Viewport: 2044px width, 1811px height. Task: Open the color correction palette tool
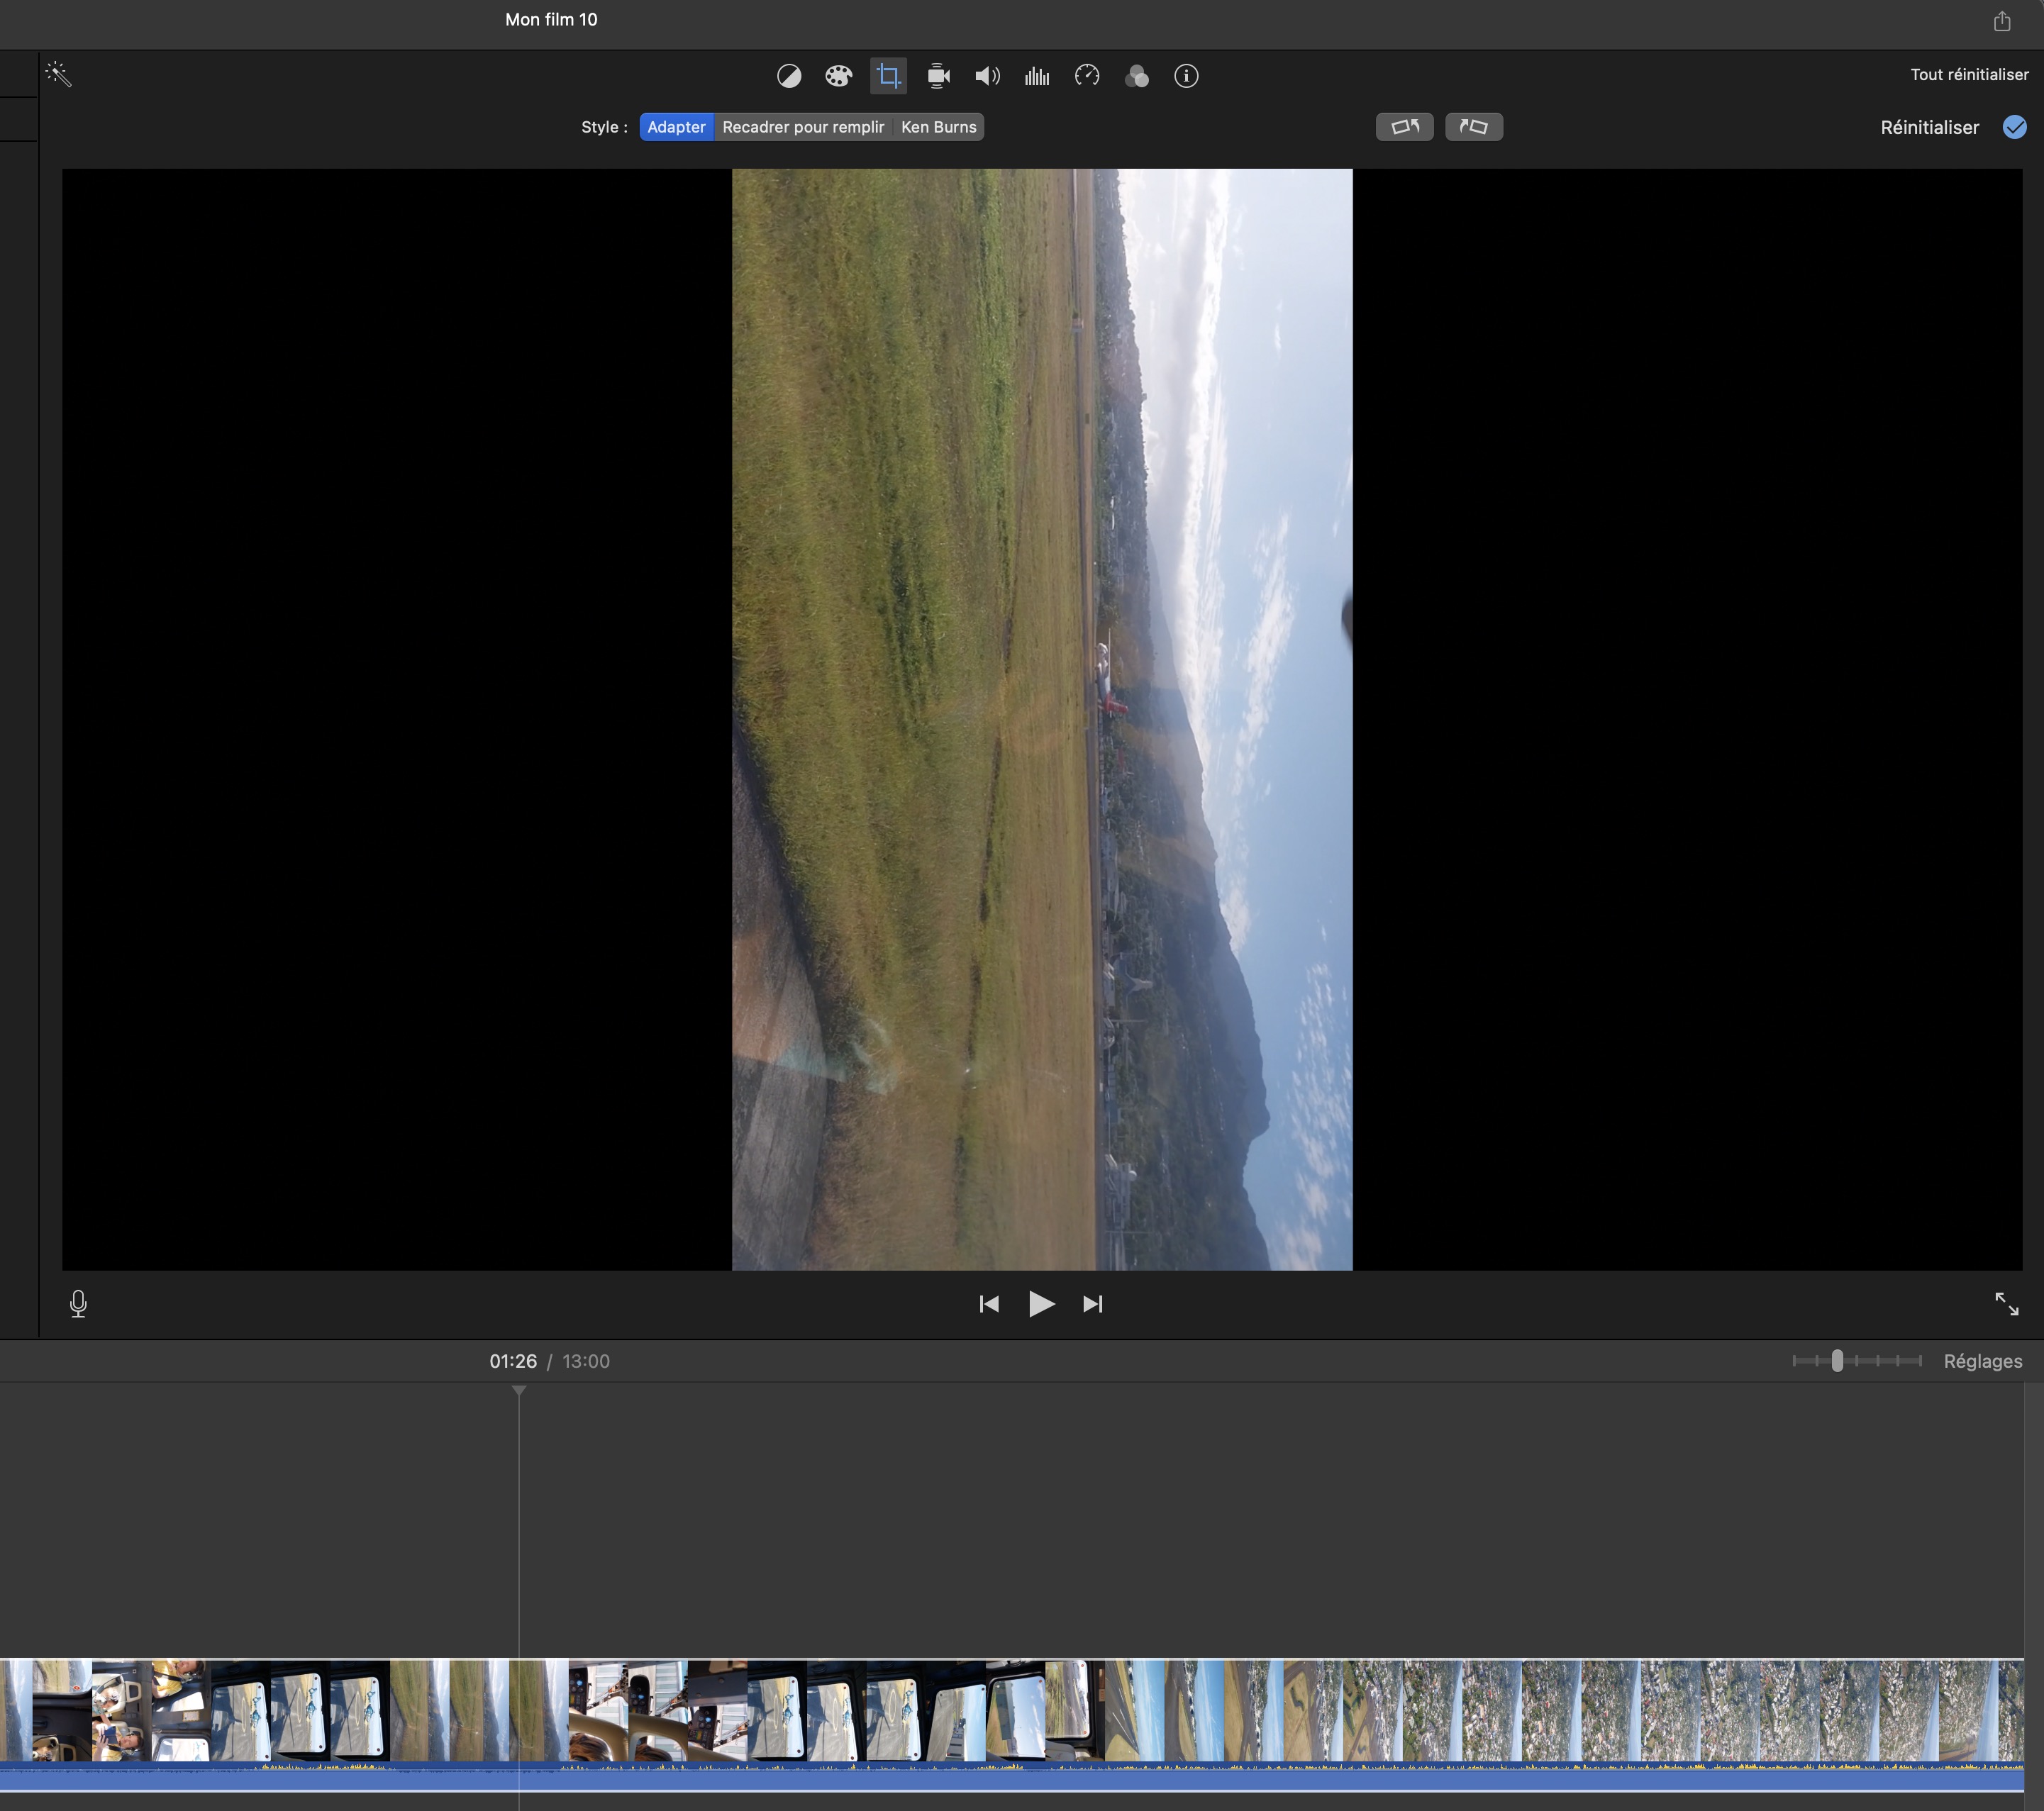[838, 76]
